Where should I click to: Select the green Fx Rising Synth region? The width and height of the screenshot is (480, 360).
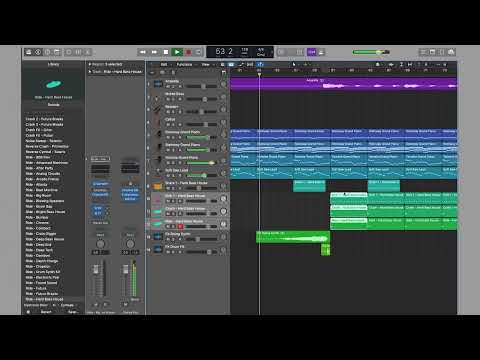(293, 237)
